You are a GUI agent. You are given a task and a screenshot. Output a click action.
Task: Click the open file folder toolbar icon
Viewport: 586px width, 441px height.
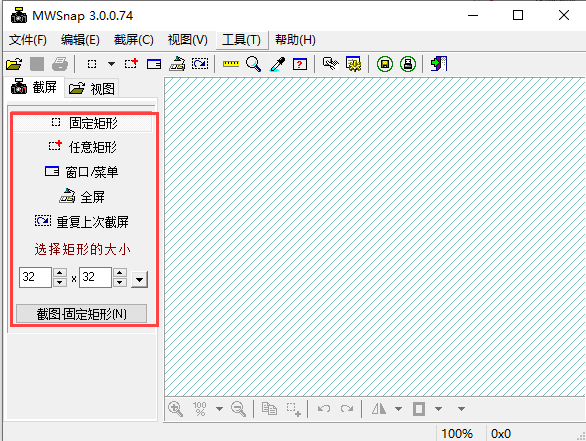(14, 64)
